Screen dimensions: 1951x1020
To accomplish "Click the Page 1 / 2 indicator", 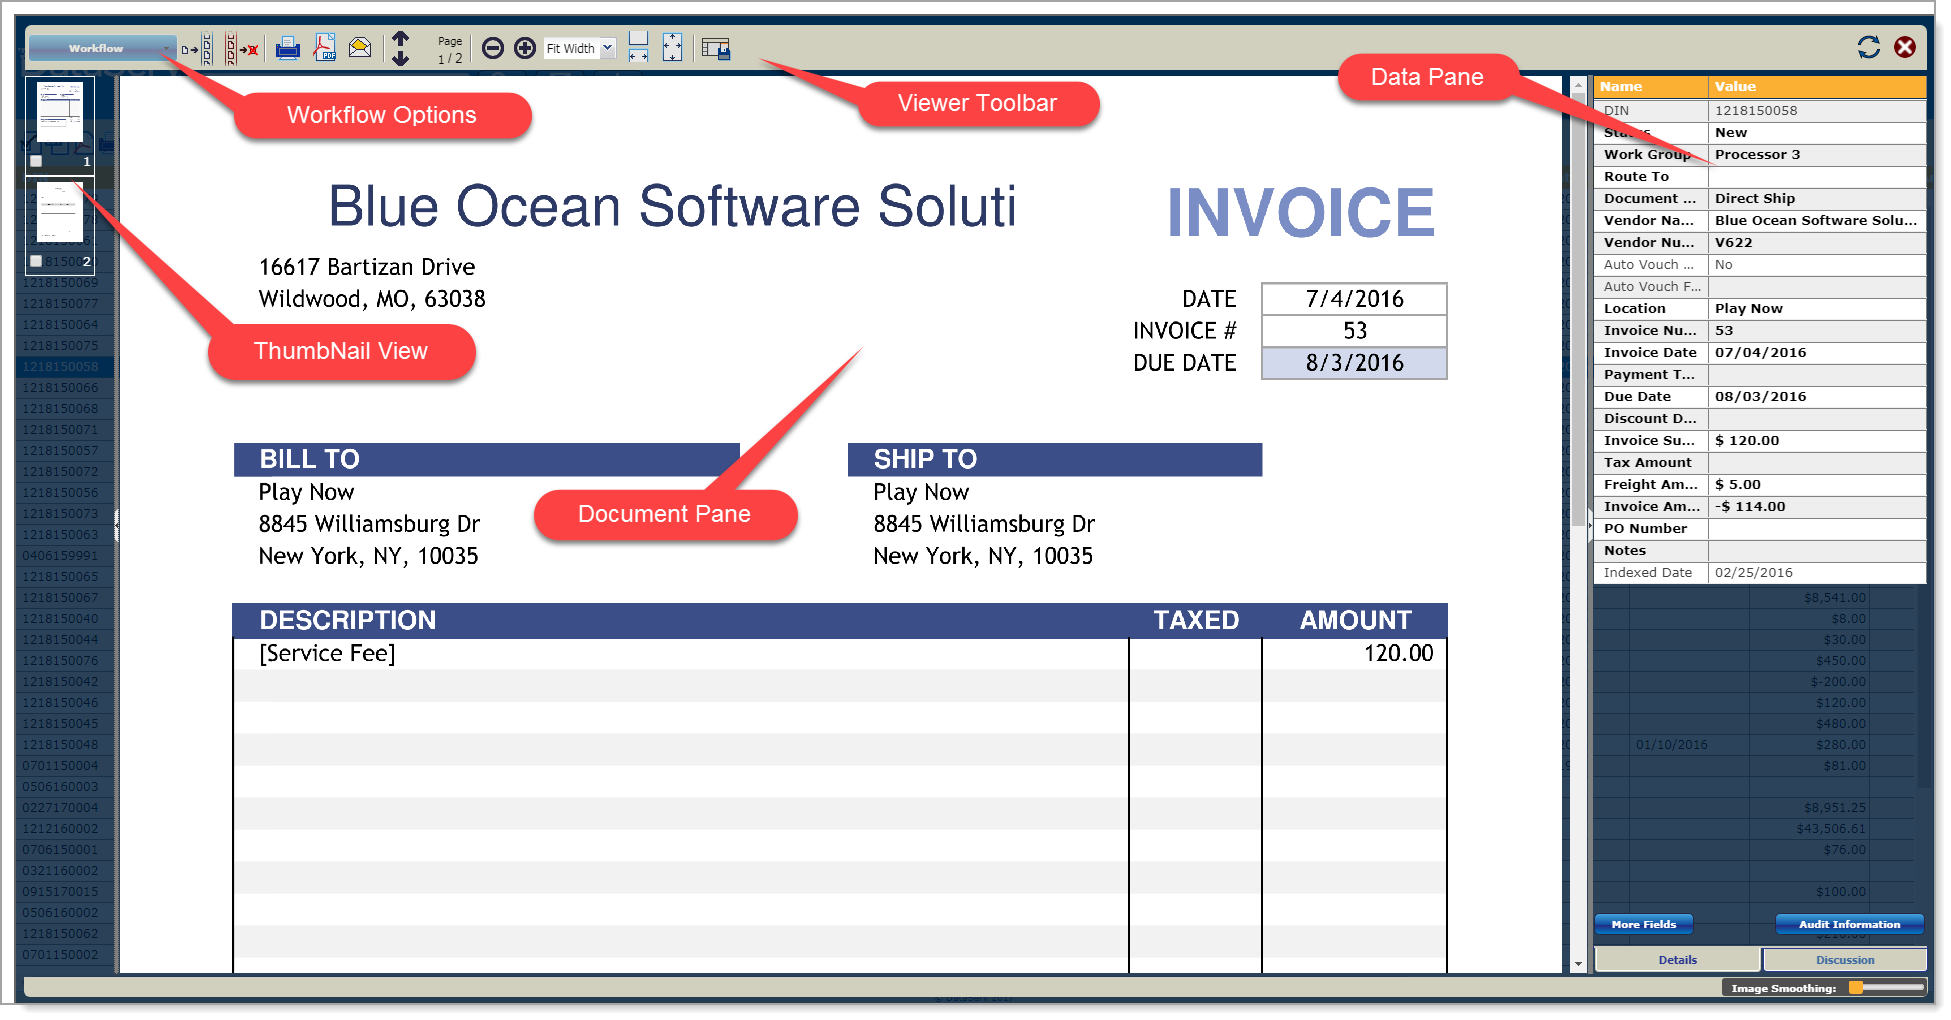I will click(450, 50).
